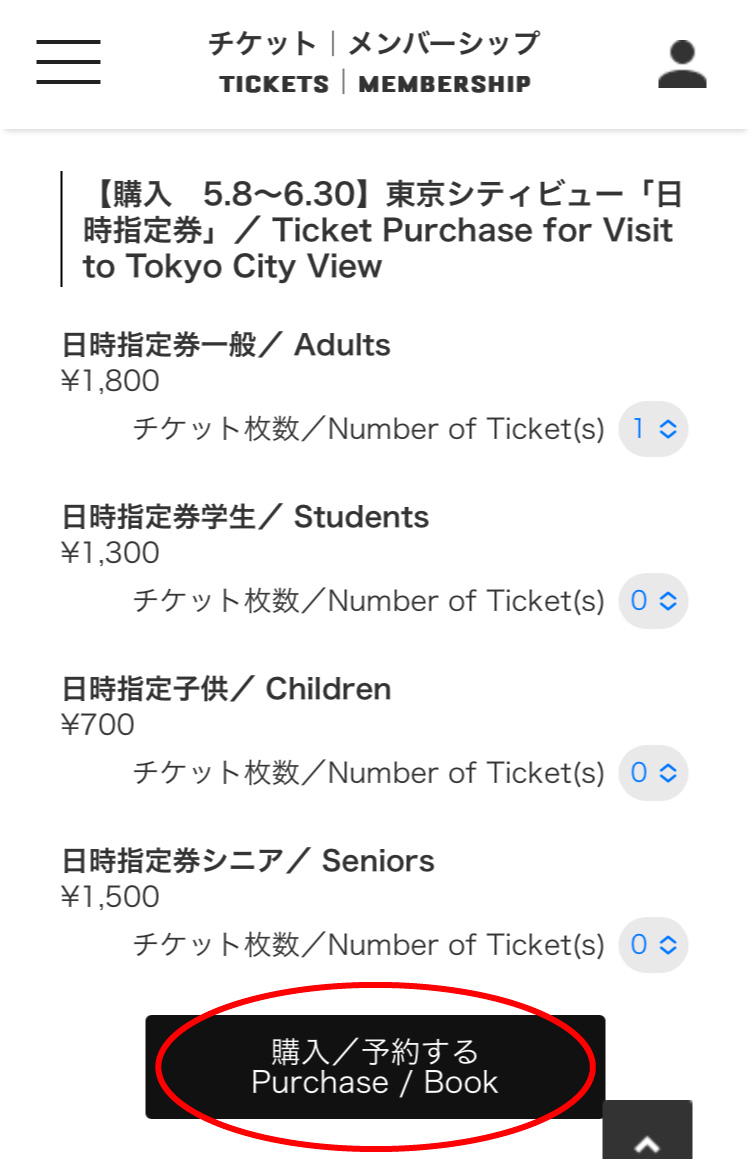Click the MEMBERSHIP logo text in header
751x1159 pixels.
point(445,84)
